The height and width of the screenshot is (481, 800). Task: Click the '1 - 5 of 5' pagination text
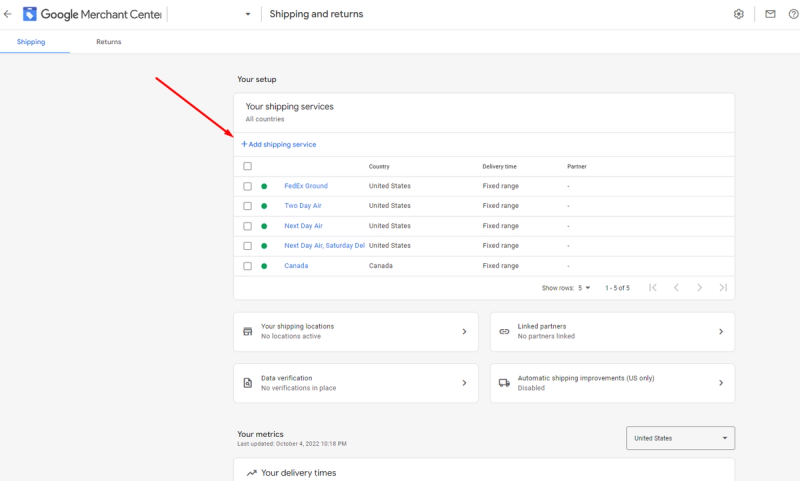(x=617, y=288)
